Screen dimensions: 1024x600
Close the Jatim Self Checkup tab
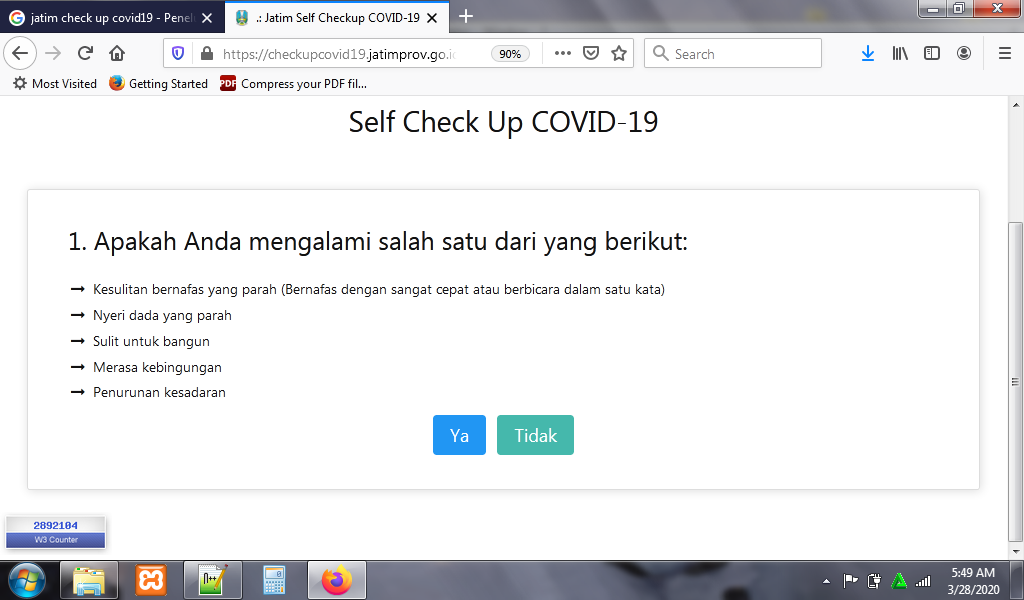432,18
